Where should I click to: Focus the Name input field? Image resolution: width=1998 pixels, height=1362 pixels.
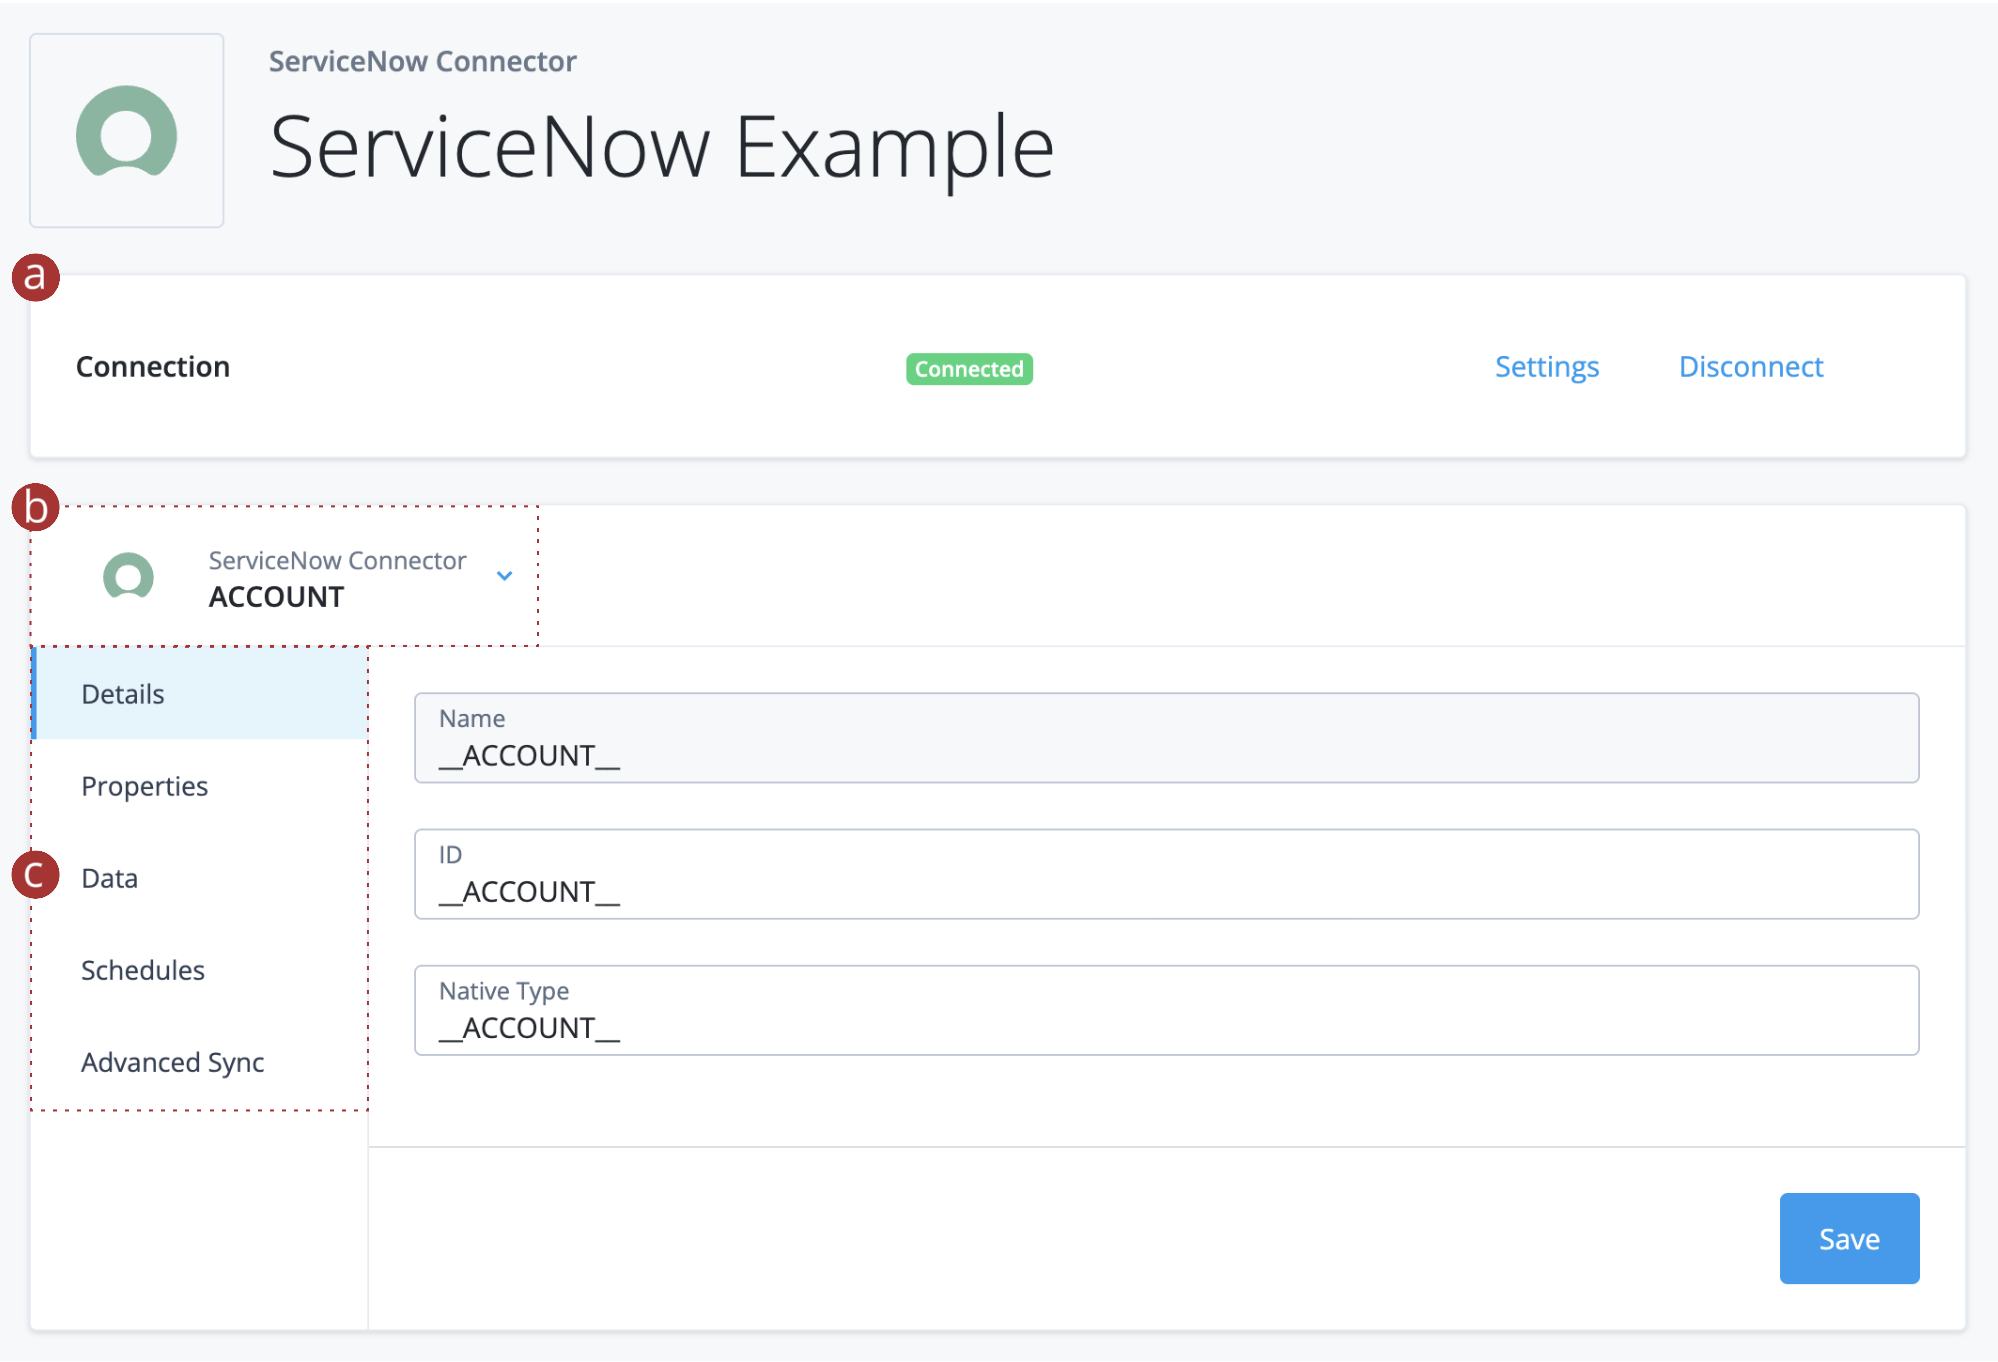(1166, 738)
